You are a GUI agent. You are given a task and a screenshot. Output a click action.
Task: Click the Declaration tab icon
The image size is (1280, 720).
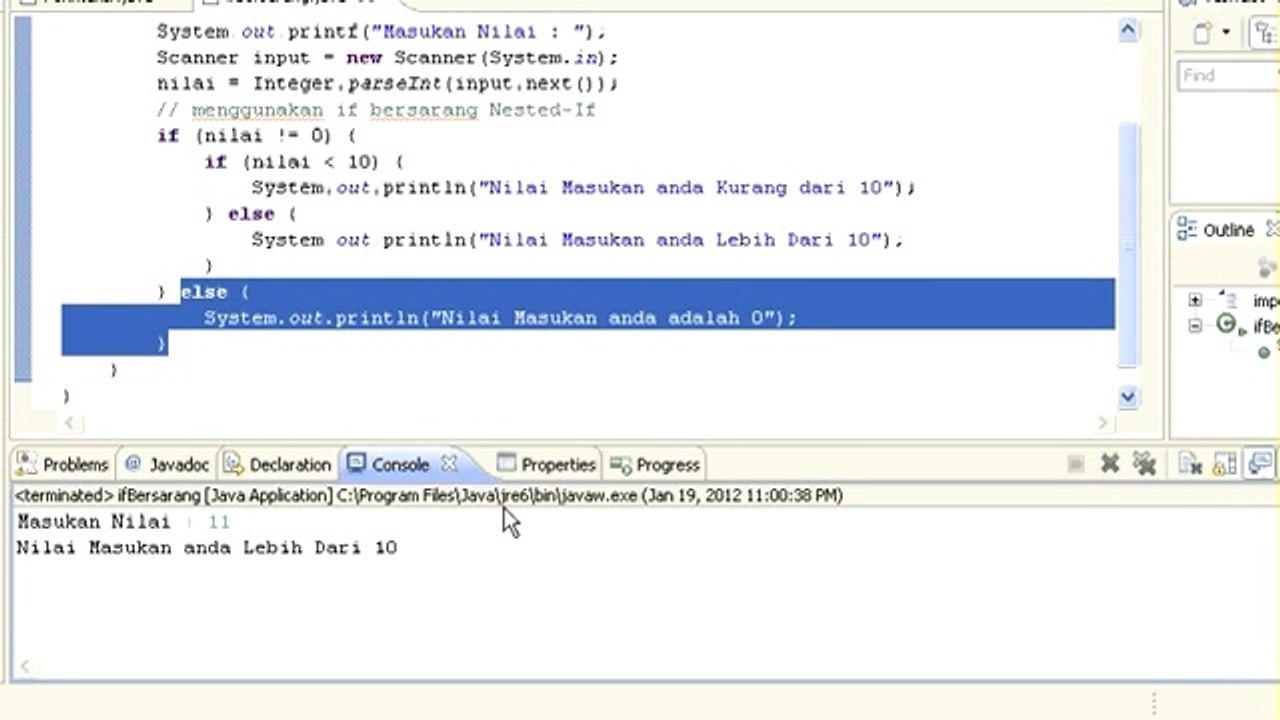(233, 464)
